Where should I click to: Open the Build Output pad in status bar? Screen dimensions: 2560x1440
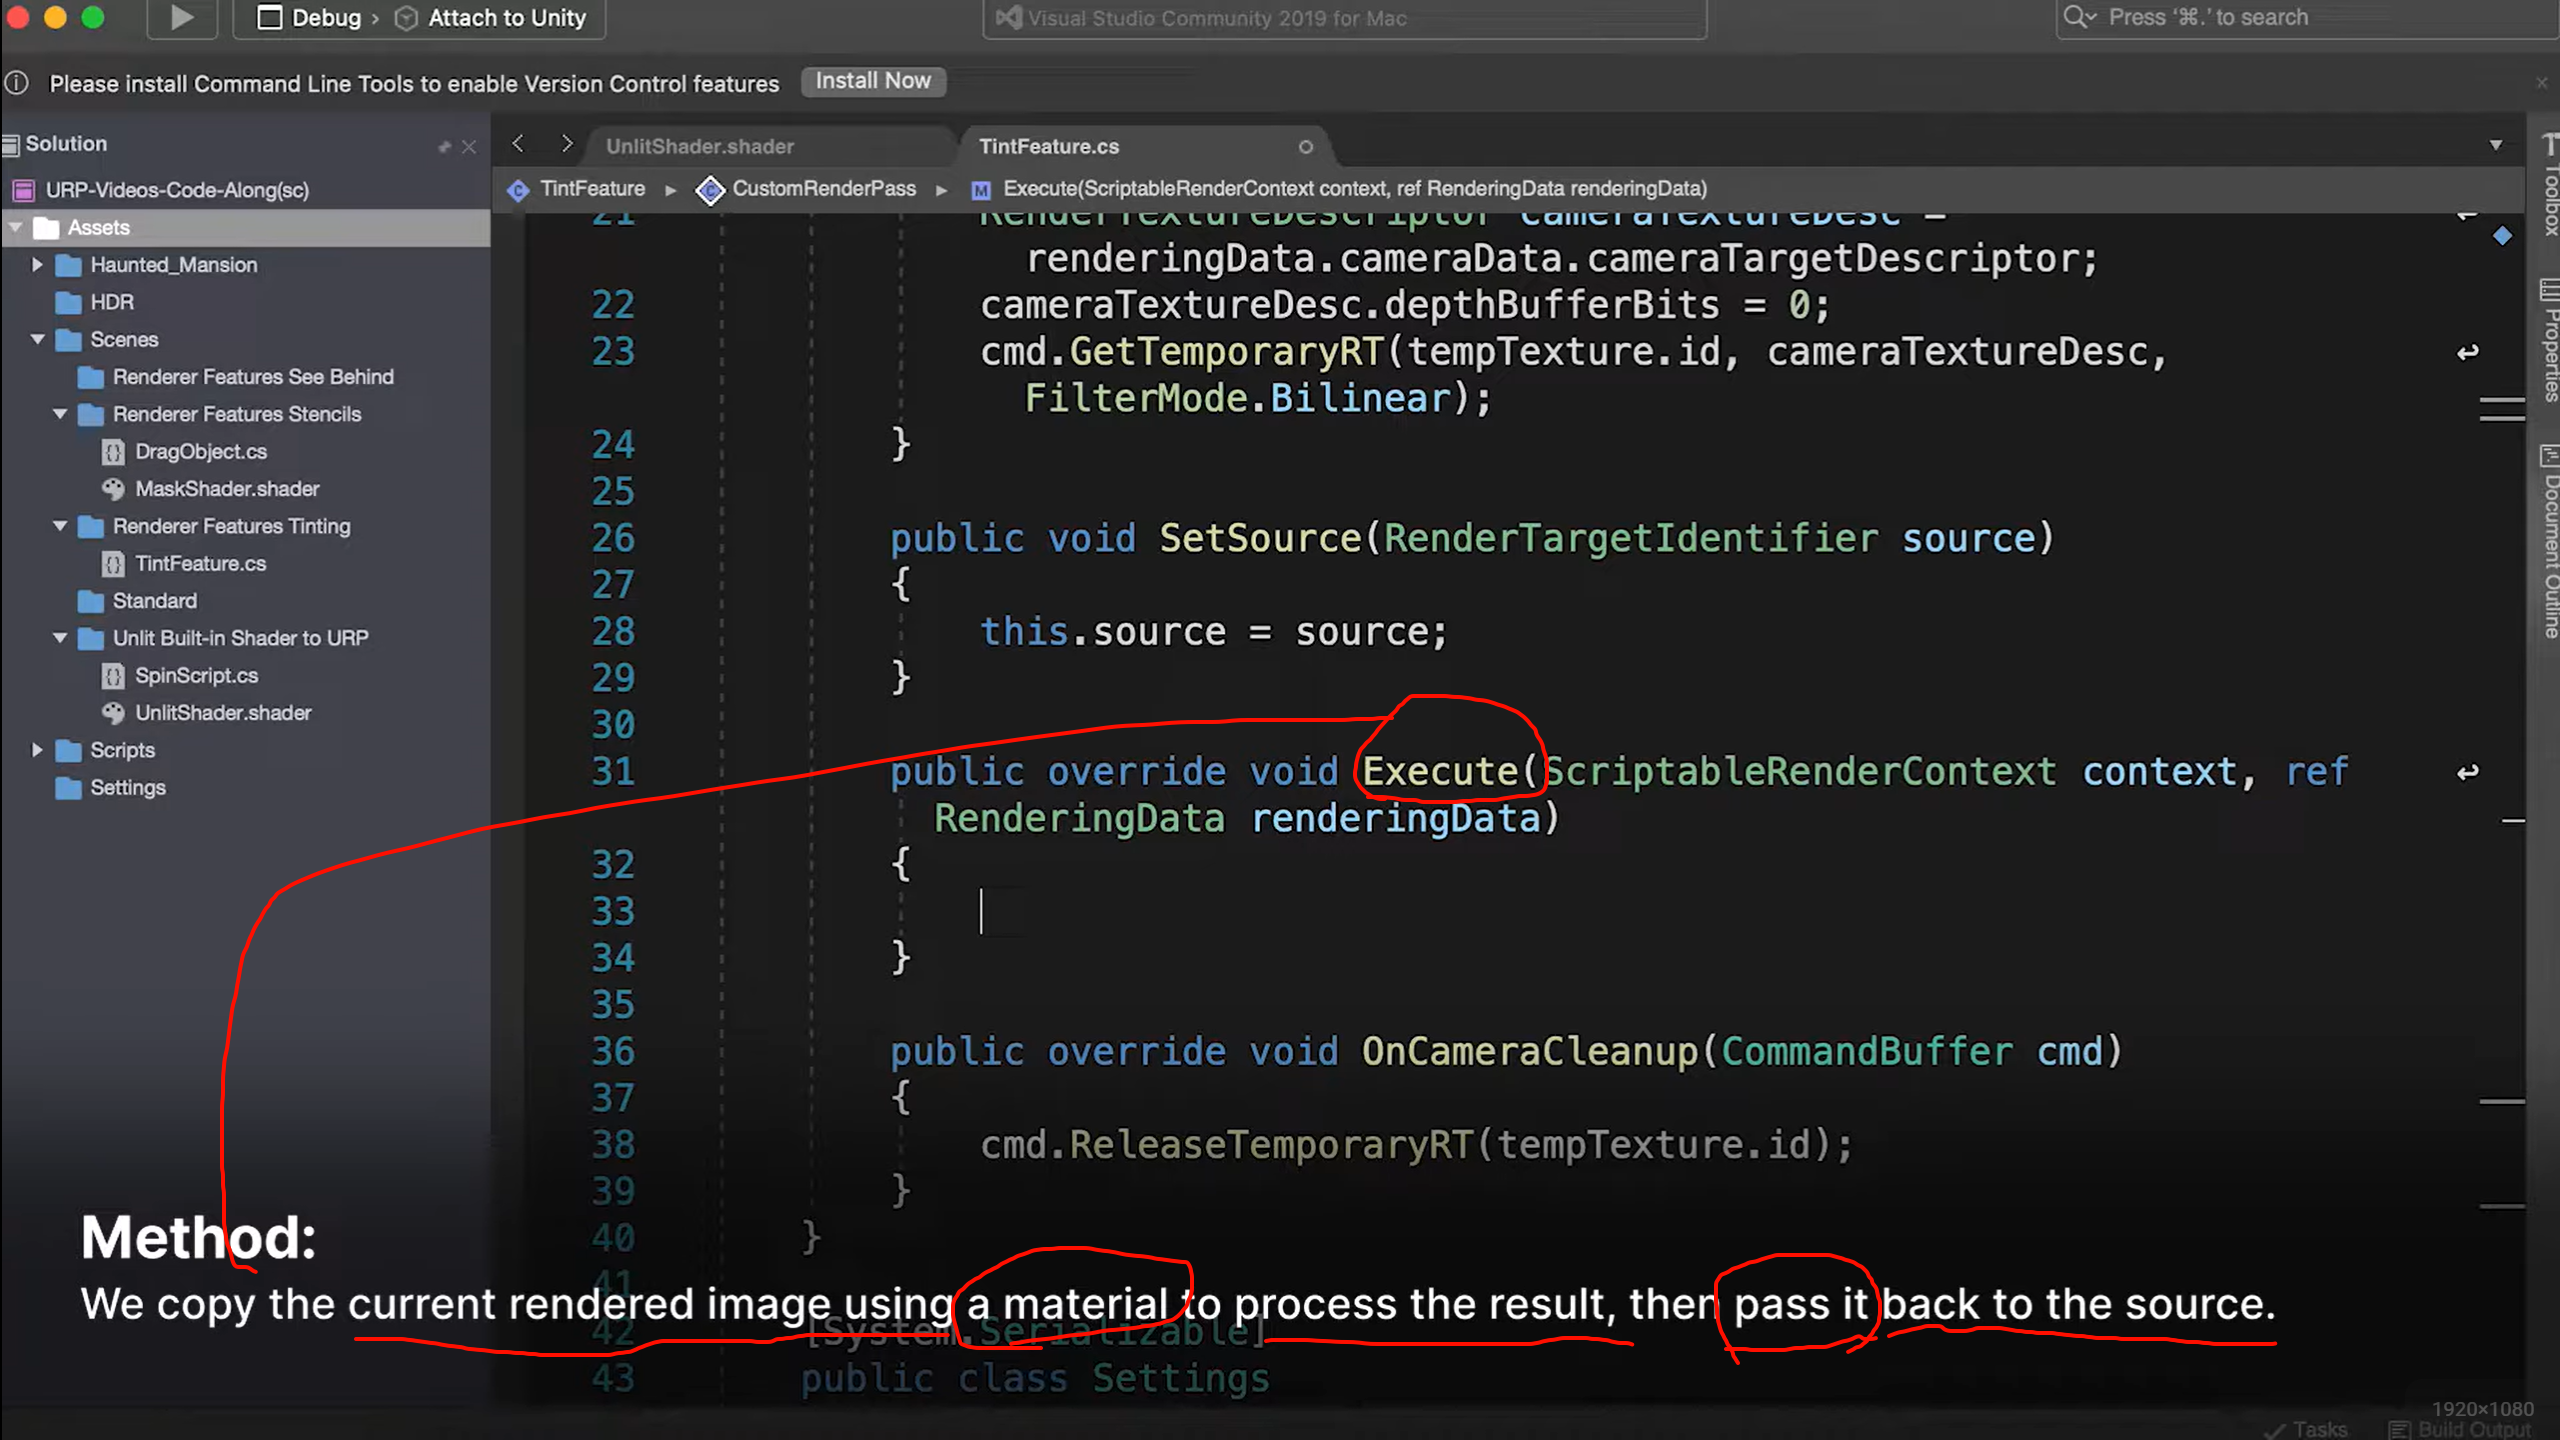pyautogui.click(x=2461, y=1429)
